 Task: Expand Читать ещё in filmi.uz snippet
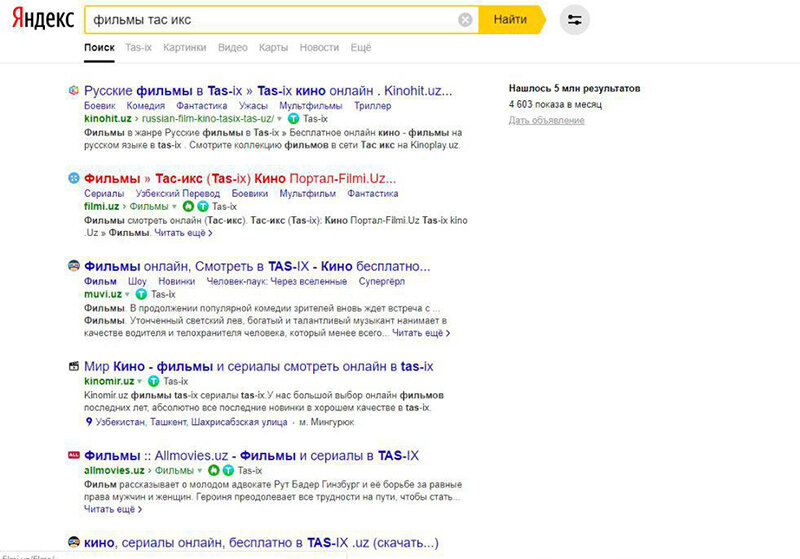pos(183,233)
